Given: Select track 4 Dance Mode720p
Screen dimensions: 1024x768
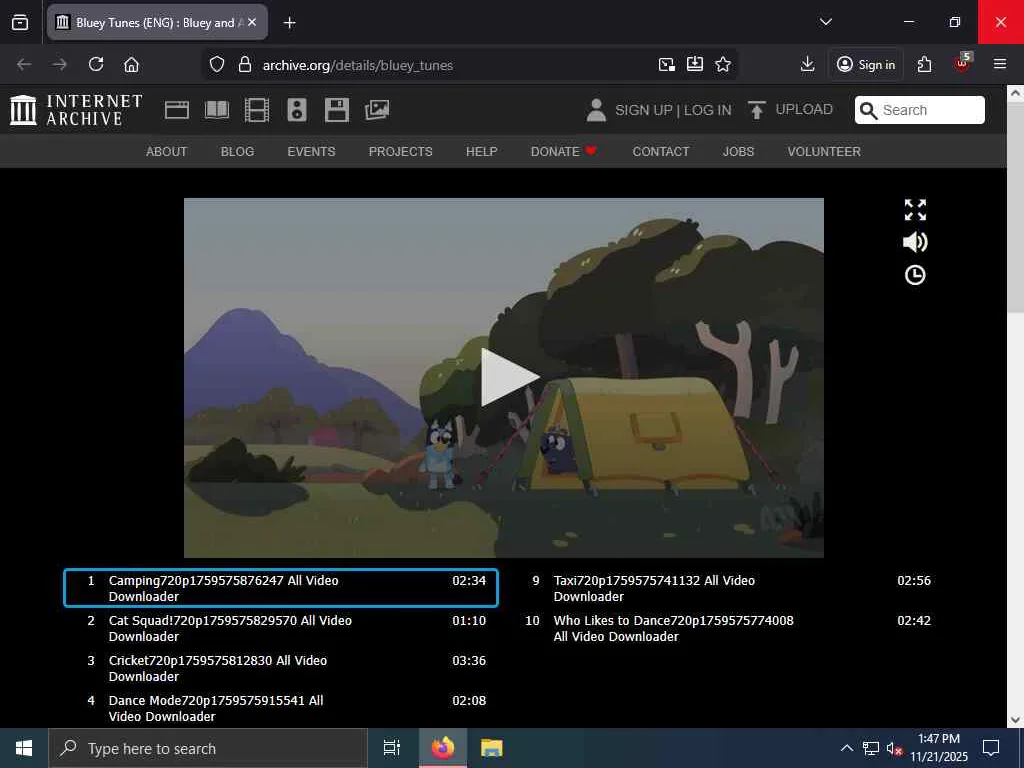Looking at the screenshot, I should pos(281,708).
